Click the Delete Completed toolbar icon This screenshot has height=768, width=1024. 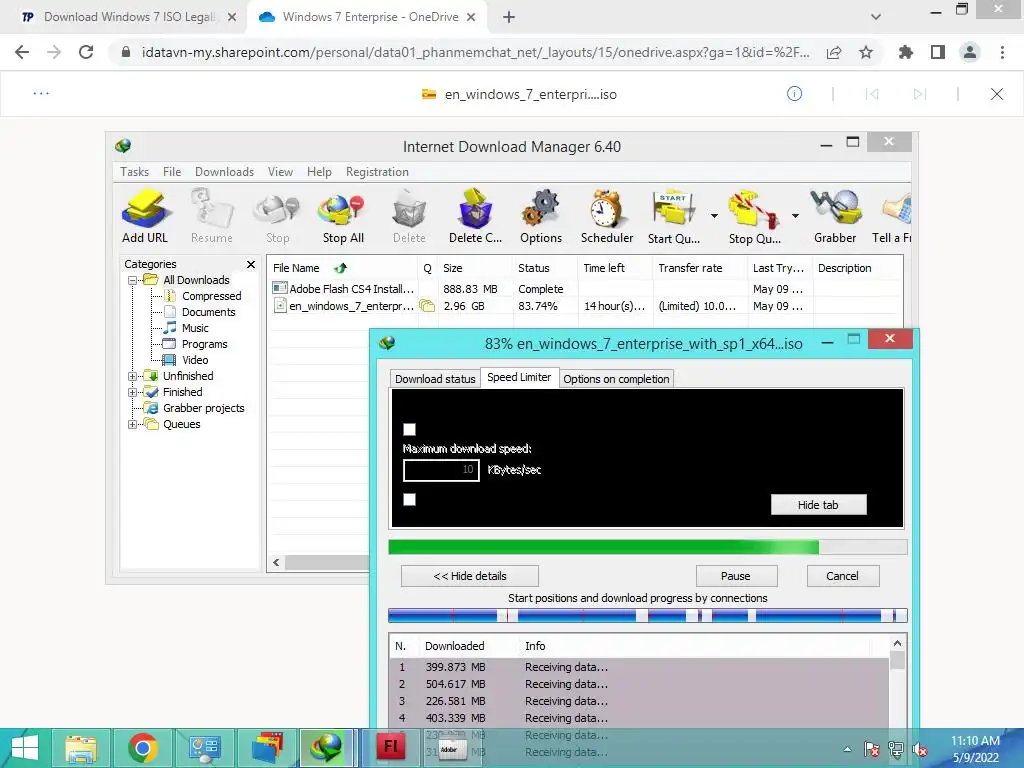(x=475, y=216)
